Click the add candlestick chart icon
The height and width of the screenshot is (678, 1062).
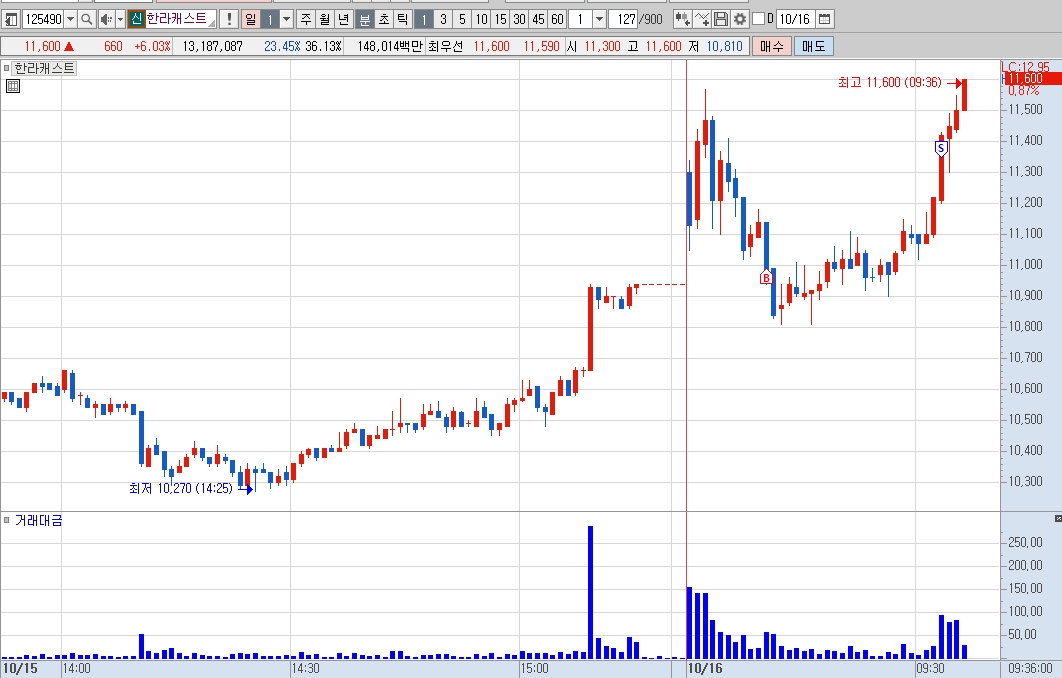(x=683, y=19)
